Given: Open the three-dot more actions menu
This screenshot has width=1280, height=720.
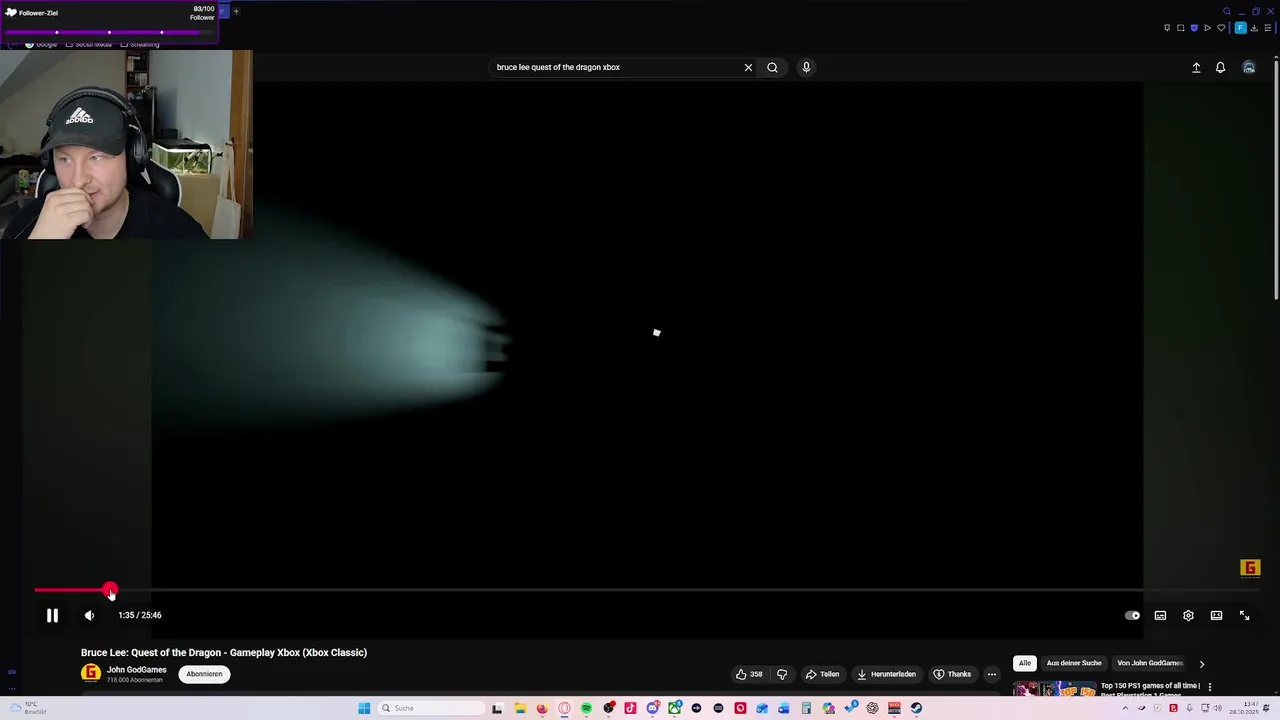Looking at the screenshot, I should click(991, 674).
